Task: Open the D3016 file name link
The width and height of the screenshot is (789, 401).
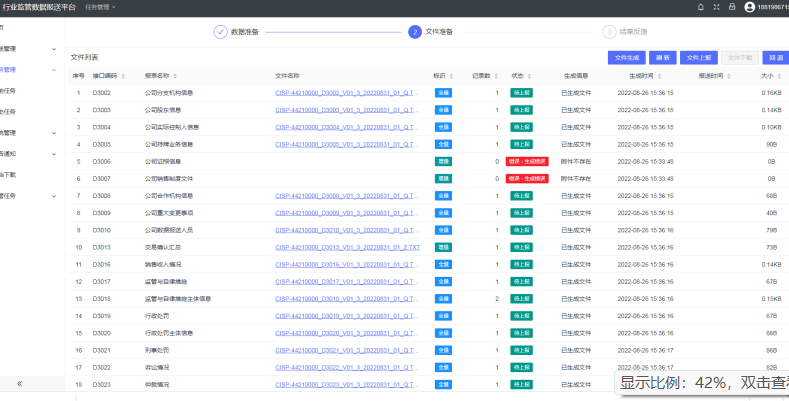Action: (x=347, y=265)
